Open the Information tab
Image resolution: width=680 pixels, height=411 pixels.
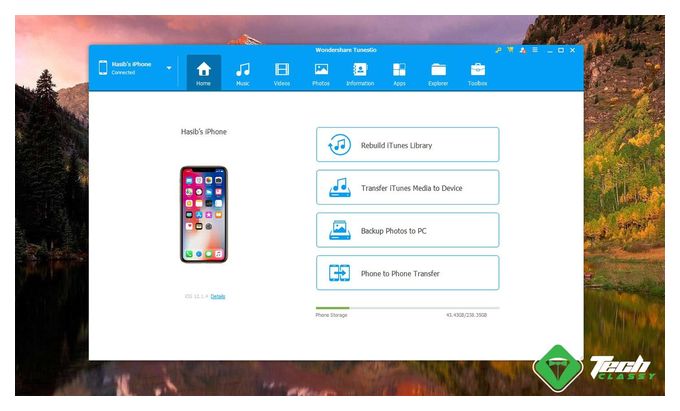(x=360, y=72)
